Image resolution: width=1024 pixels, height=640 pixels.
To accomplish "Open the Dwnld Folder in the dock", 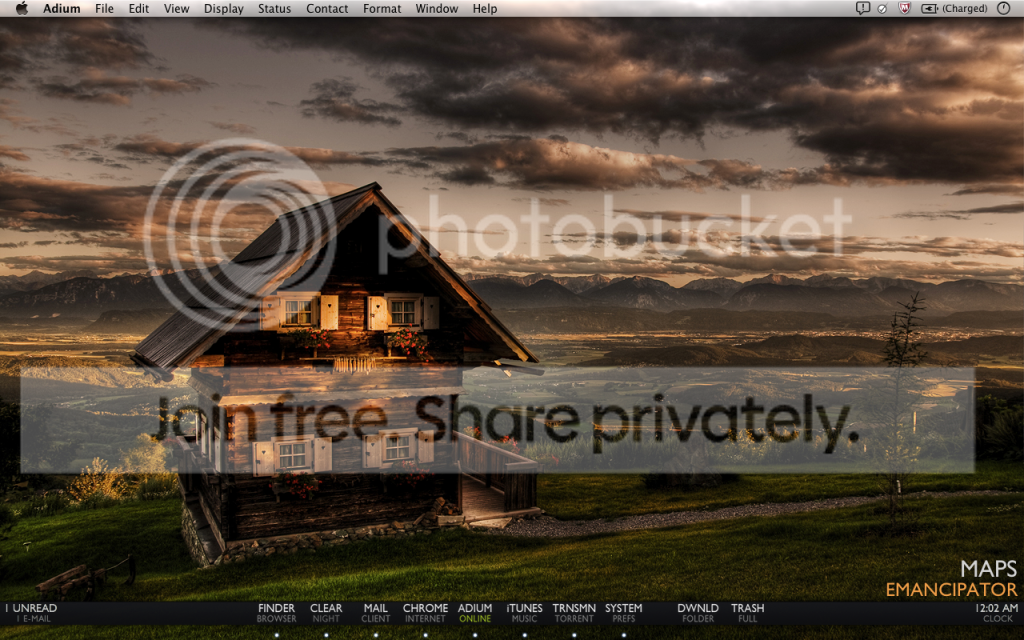I will point(698,613).
